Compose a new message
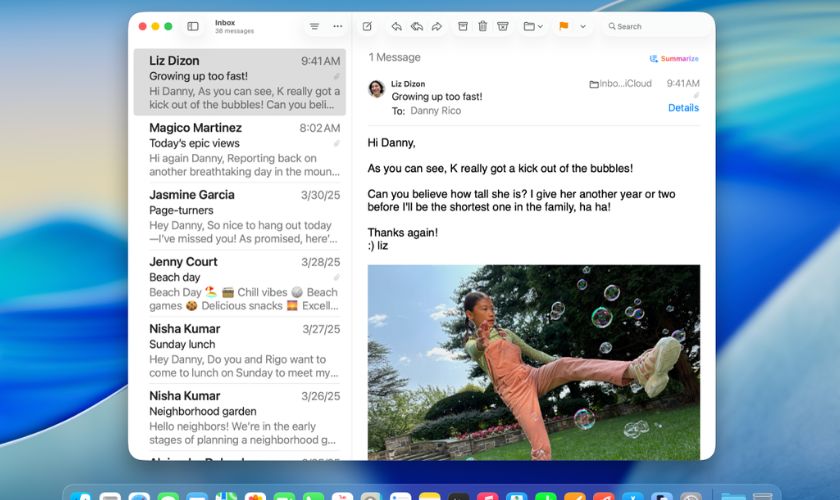Viewport: 840px width, 500px height. tap(367, 26)
